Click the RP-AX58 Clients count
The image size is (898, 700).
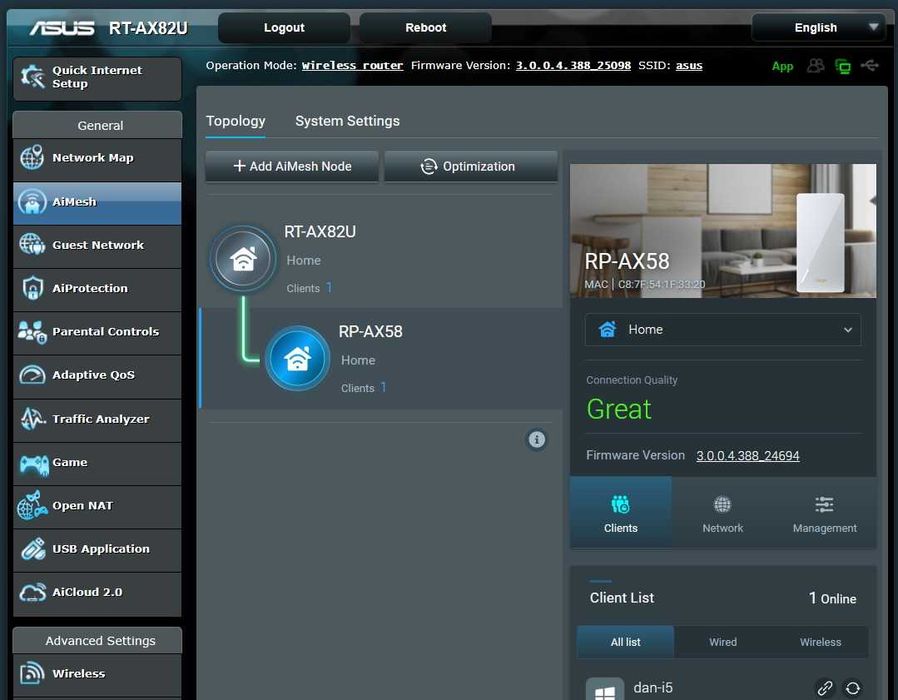pos(383,387)
